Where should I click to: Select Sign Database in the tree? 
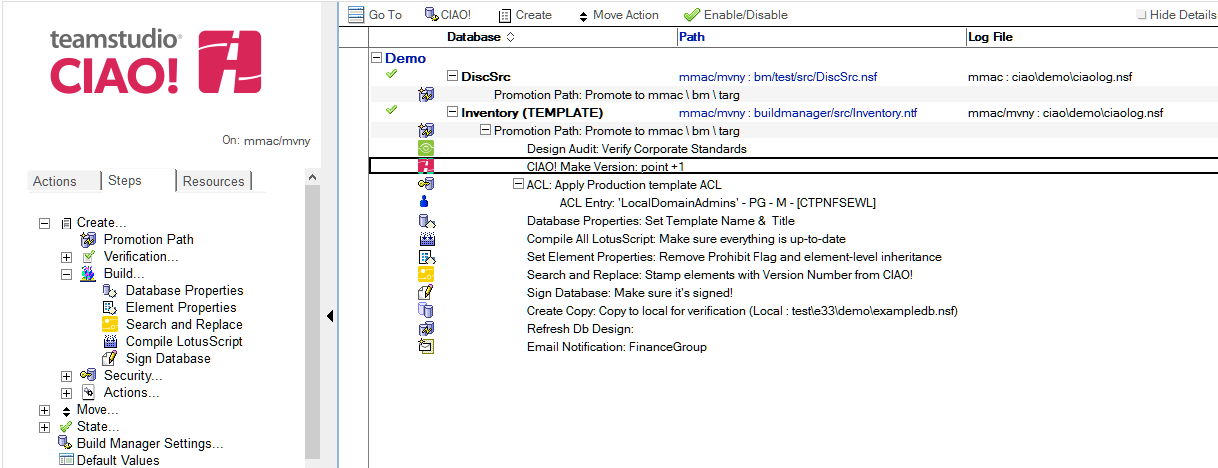[168, 358]
